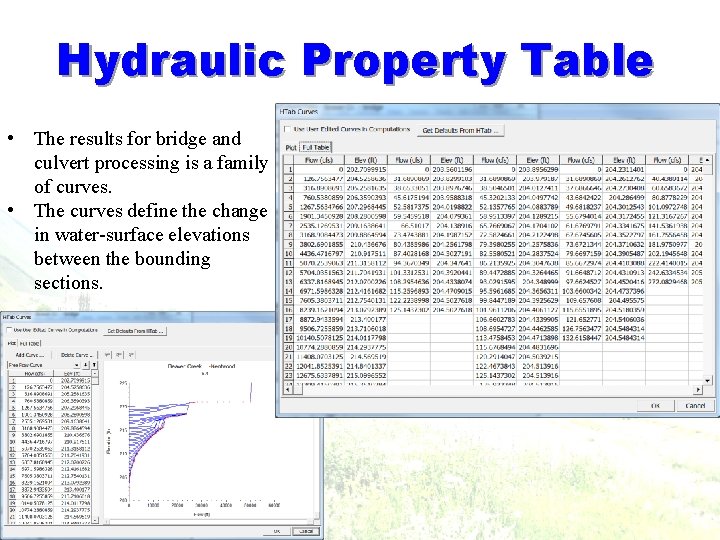
Task: Click Cancel in the Plot window
Action: point(306,531)
